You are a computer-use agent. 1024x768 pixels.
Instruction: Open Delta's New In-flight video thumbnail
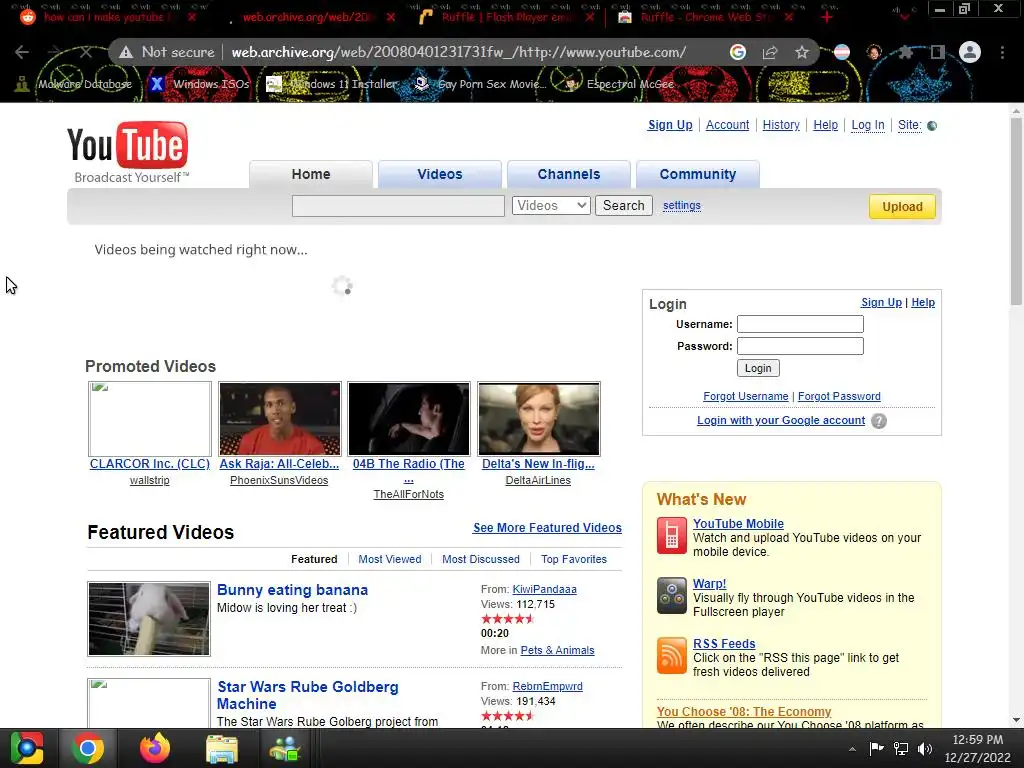click(539, 419)
